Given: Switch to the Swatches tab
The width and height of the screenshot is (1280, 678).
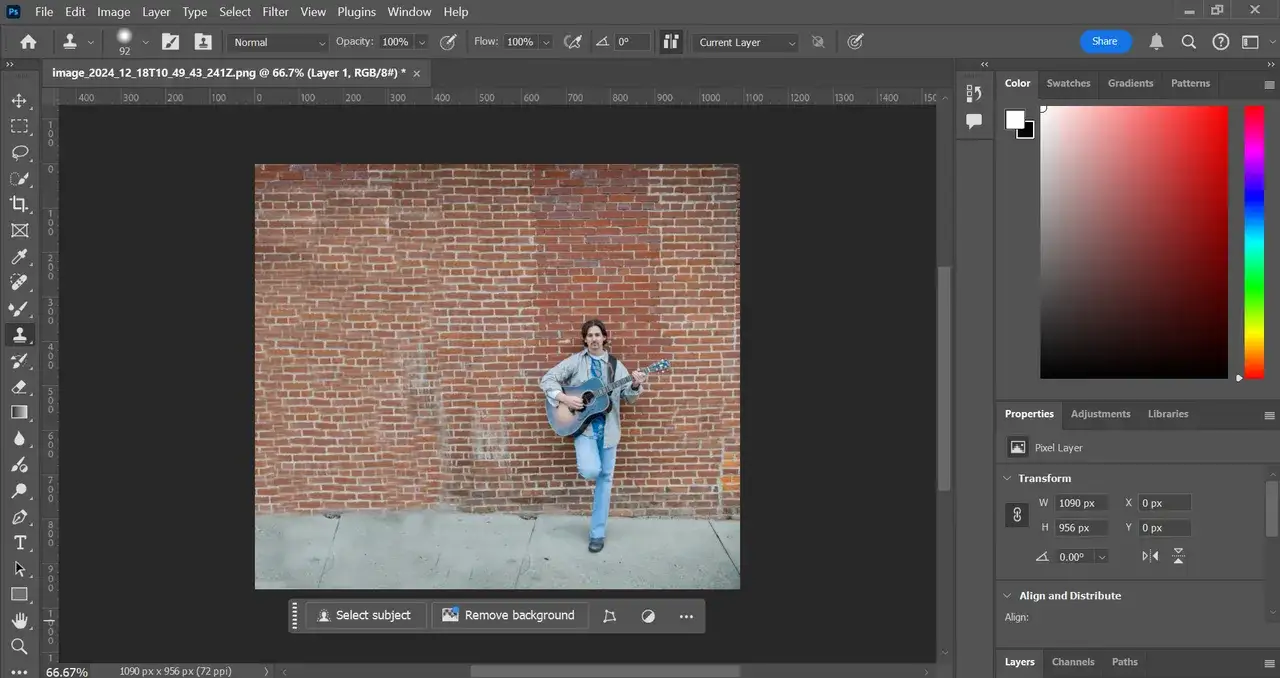Looking at the screenshot, I should [1068, 83].
